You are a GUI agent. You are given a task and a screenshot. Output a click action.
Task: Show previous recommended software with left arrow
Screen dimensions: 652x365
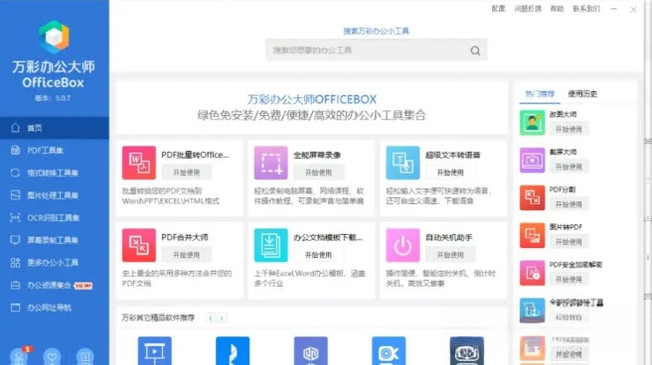[211, 318]
